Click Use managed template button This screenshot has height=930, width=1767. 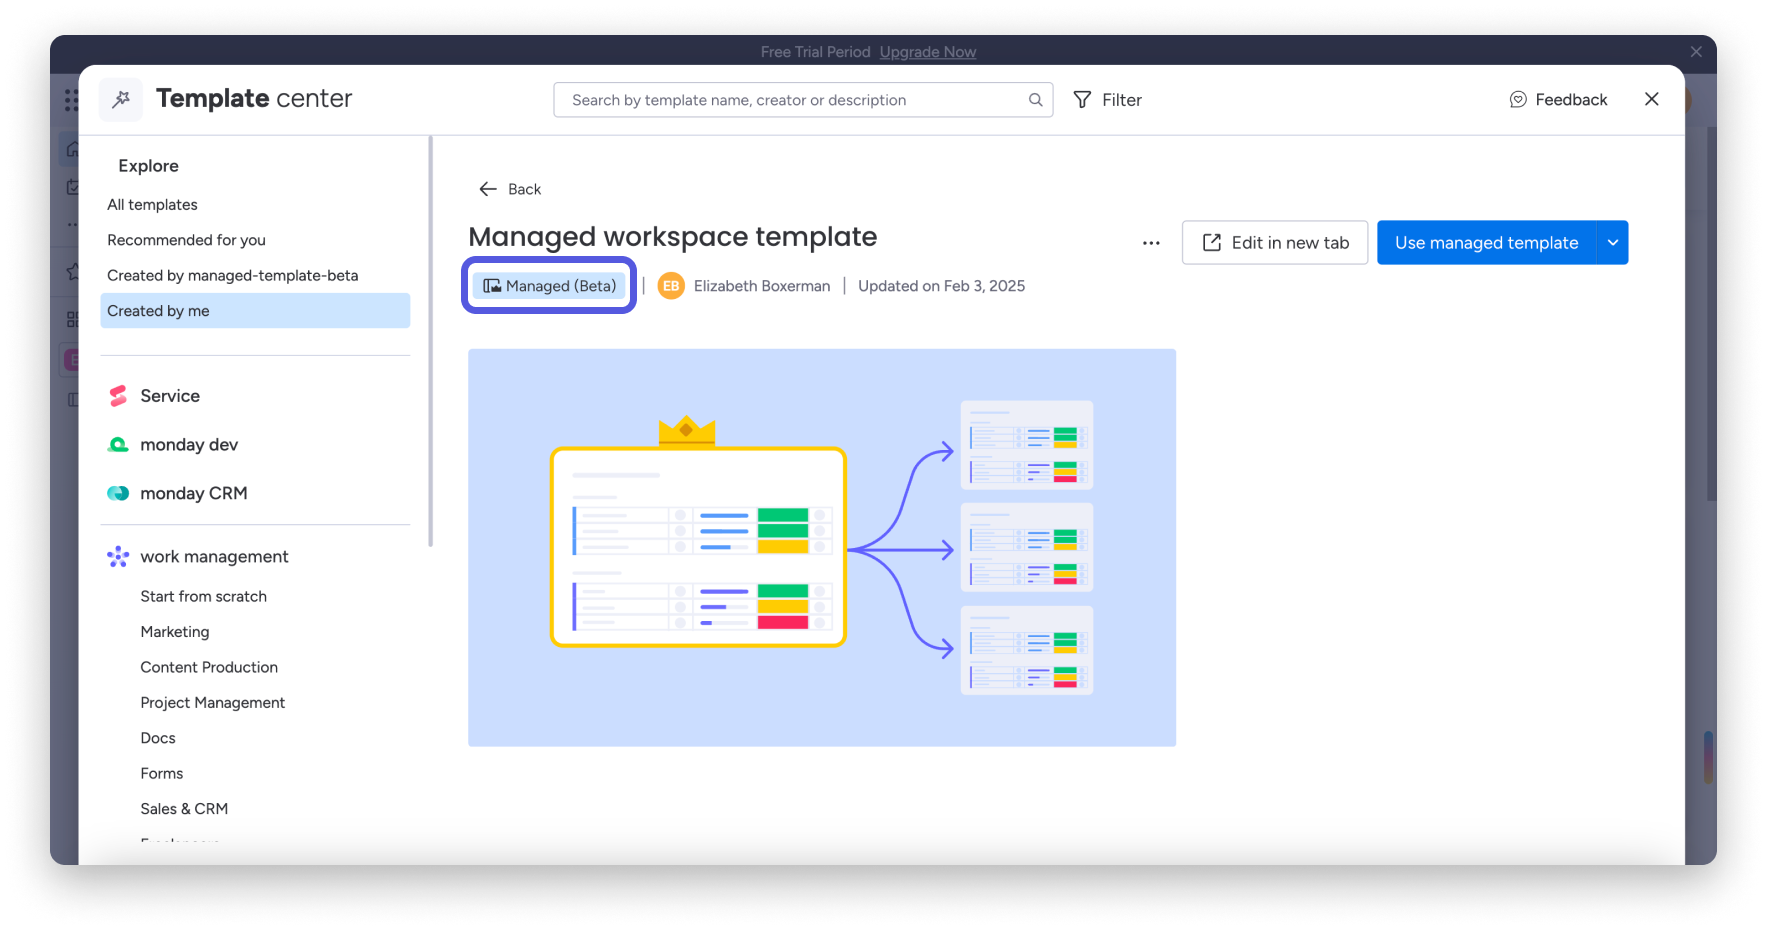pos(1487,243)
